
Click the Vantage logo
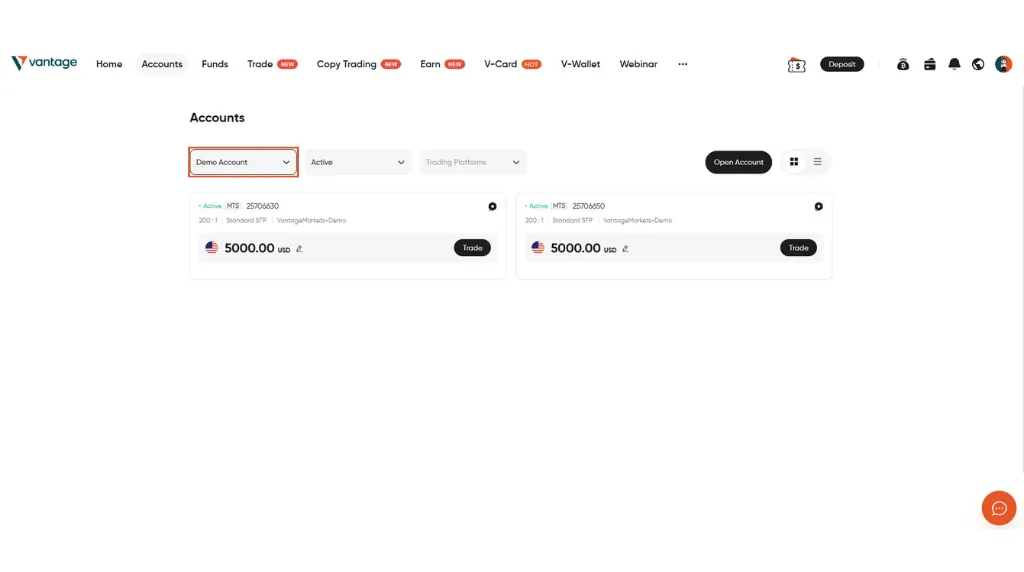click(44, 63)
